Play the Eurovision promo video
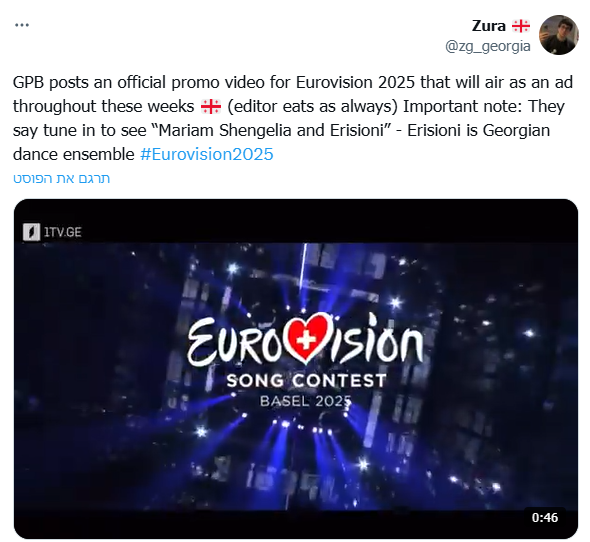 pos(296,369)
